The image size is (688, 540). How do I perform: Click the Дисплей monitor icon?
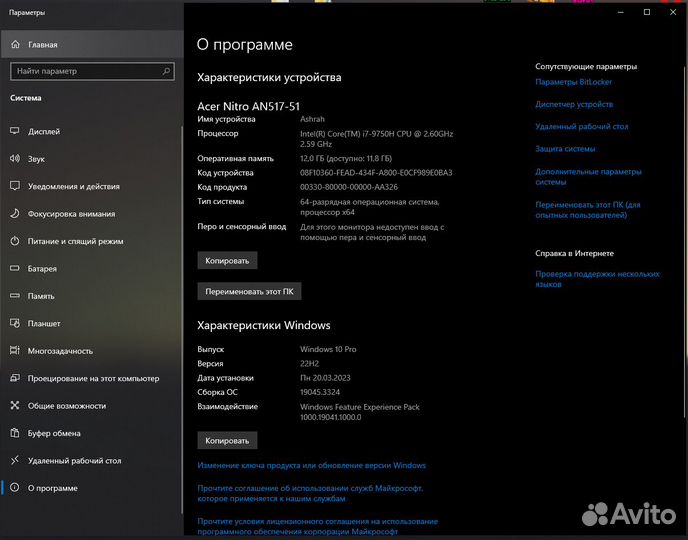[x=15, y=131]
